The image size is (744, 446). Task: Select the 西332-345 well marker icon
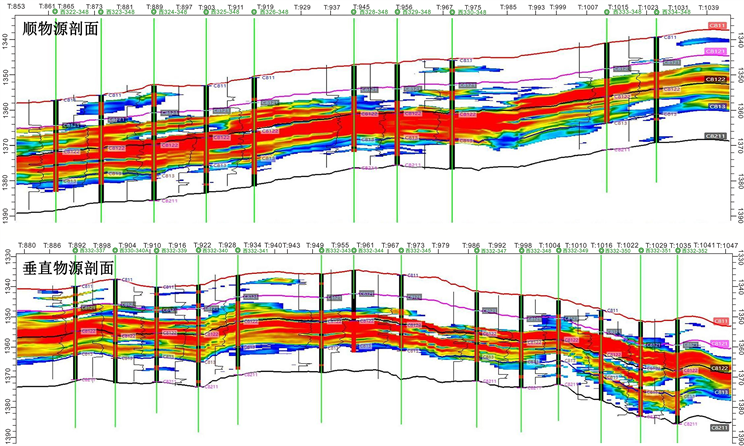coord(402,251)
